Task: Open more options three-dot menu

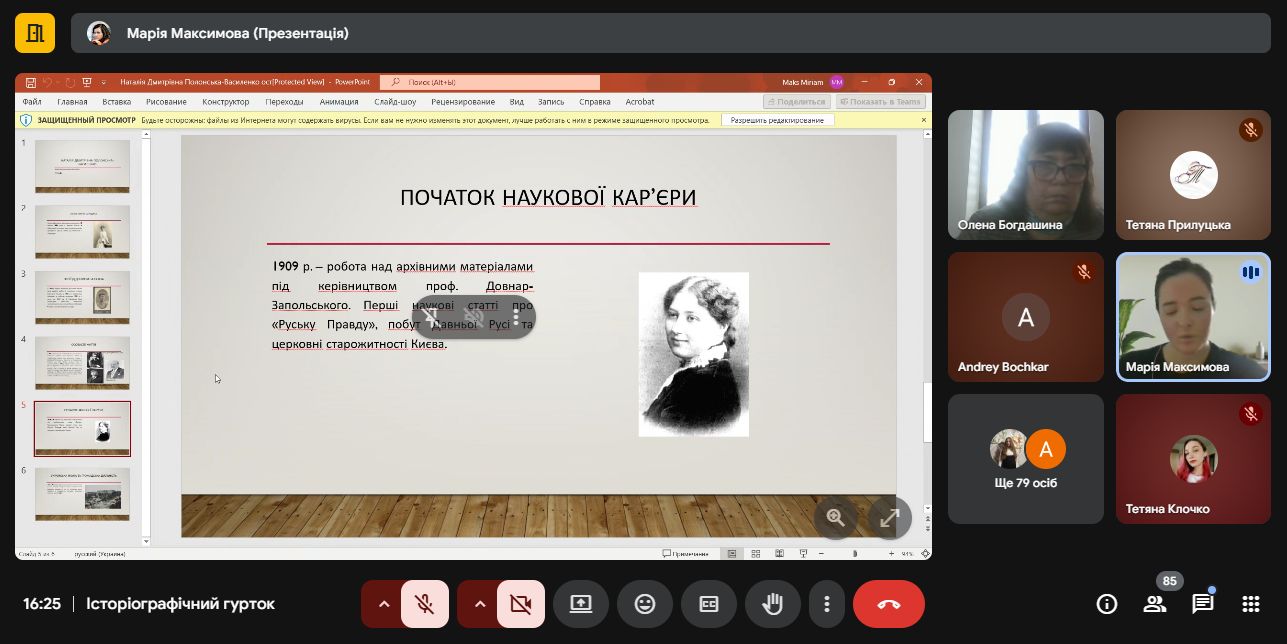Action: (826, 604)
